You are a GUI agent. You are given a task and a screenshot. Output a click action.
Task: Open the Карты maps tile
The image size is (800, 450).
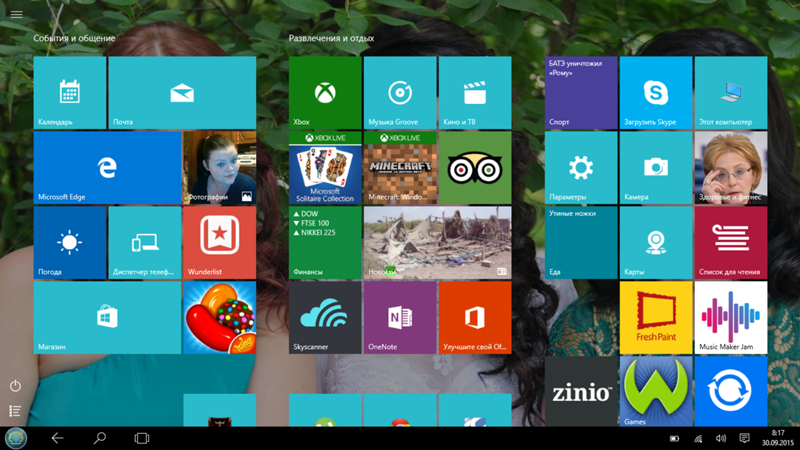[x=656, y=242]
